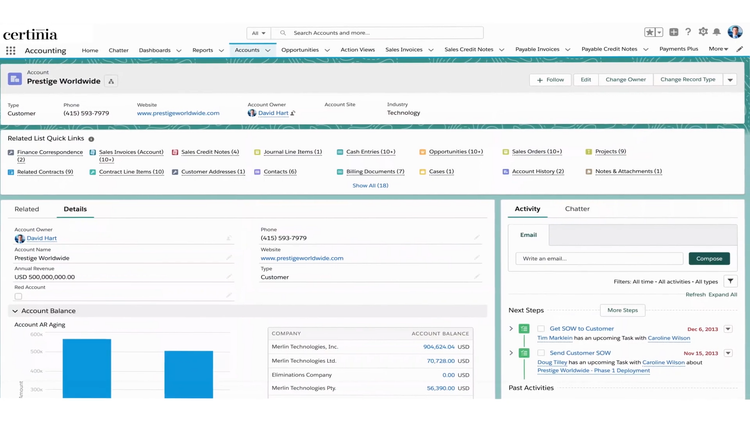Image resolution: width=750 pixels, height=422 pixels.
Task: Open more actions dropdown beside Change Record Type
Action: (x=730, y=80)
